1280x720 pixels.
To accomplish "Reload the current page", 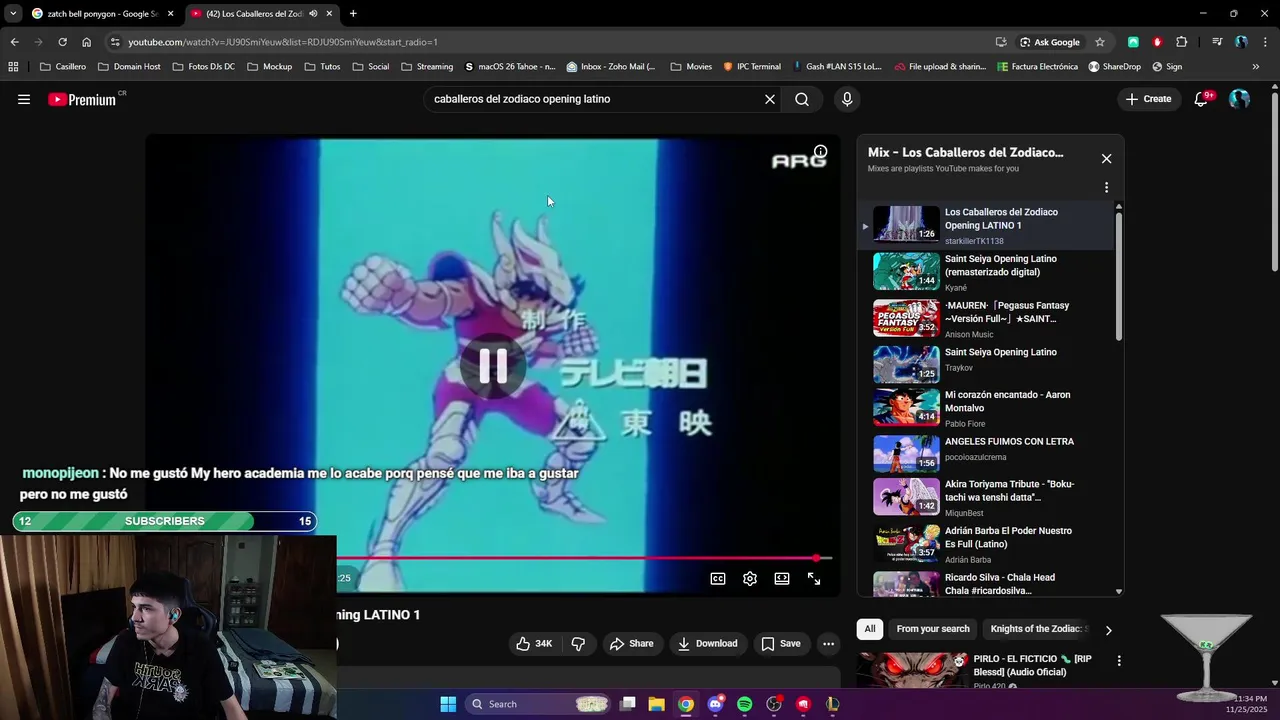I will [62, 42].
